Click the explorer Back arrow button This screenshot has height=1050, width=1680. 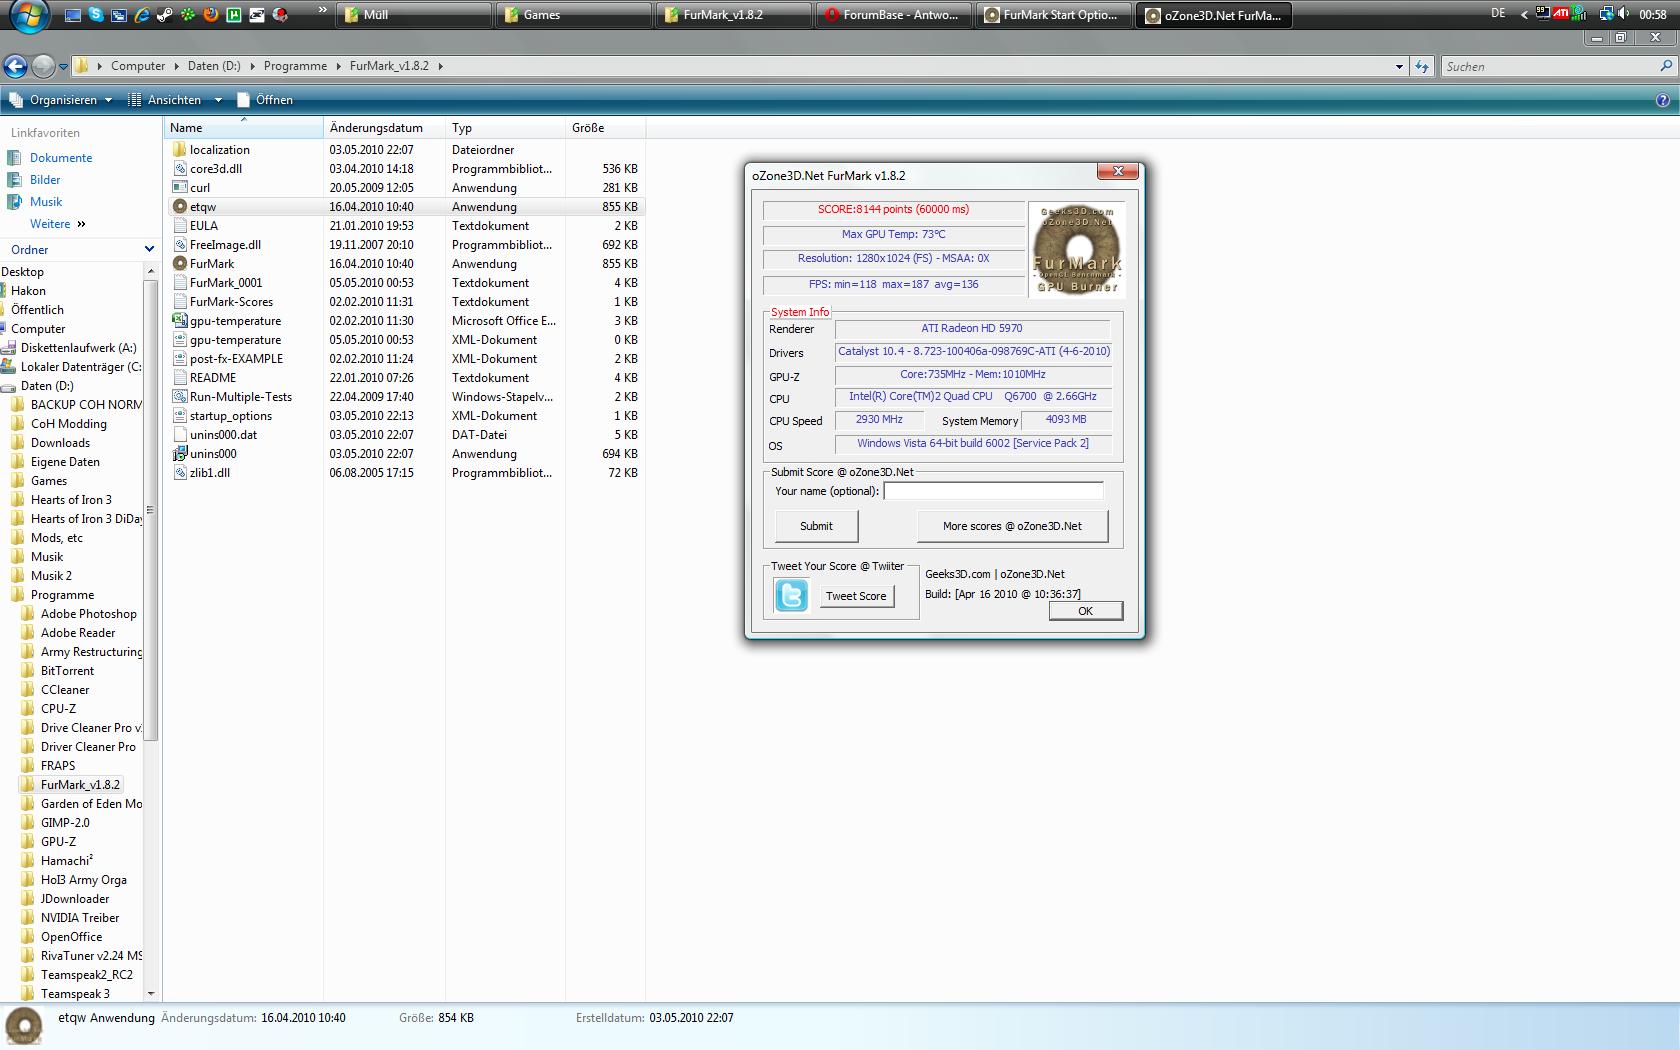click(x=15, y=66)
